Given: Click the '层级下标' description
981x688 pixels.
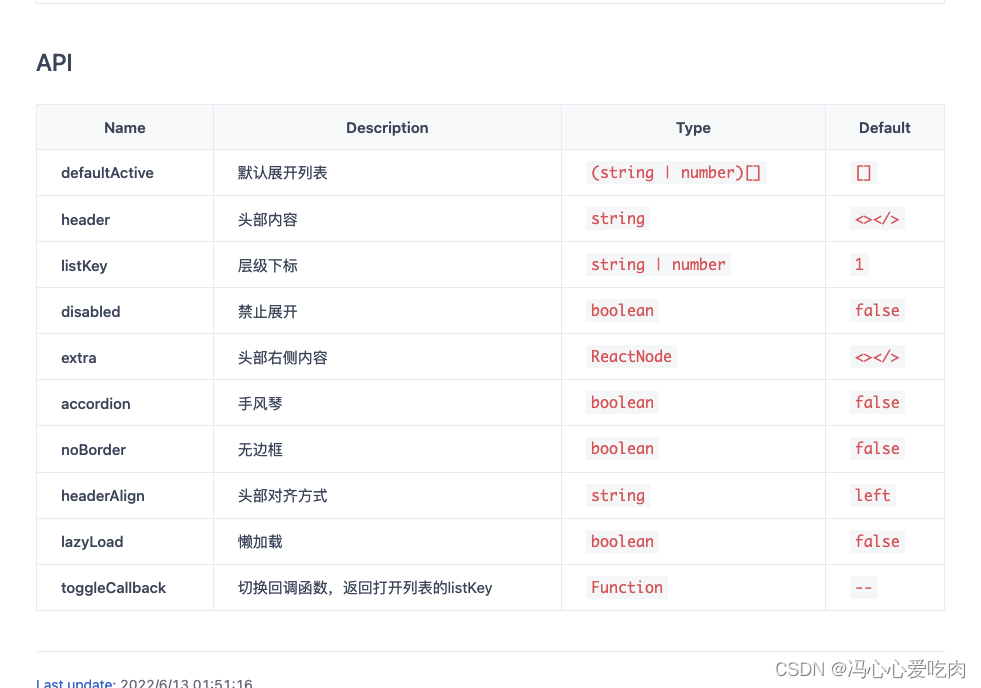Looking at the screenshot, I should [x=268, y=266].
